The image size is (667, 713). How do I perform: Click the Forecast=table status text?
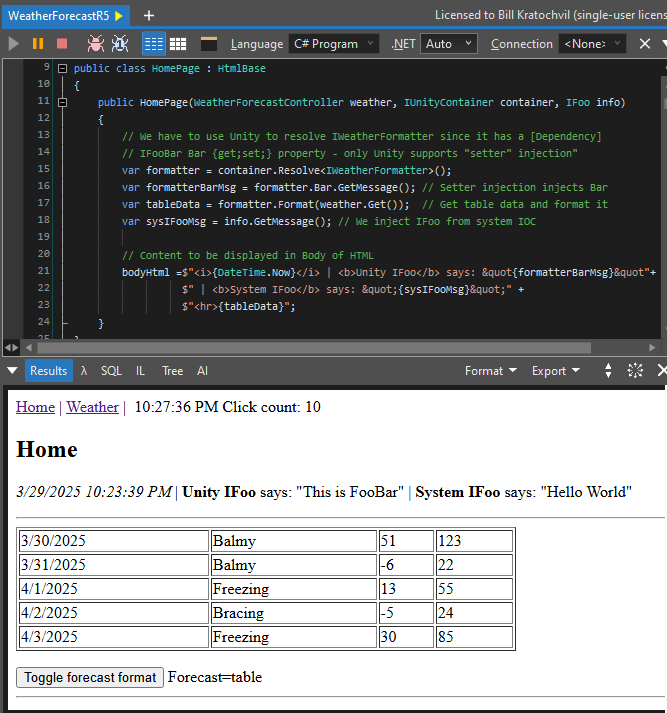click(215, 678)
